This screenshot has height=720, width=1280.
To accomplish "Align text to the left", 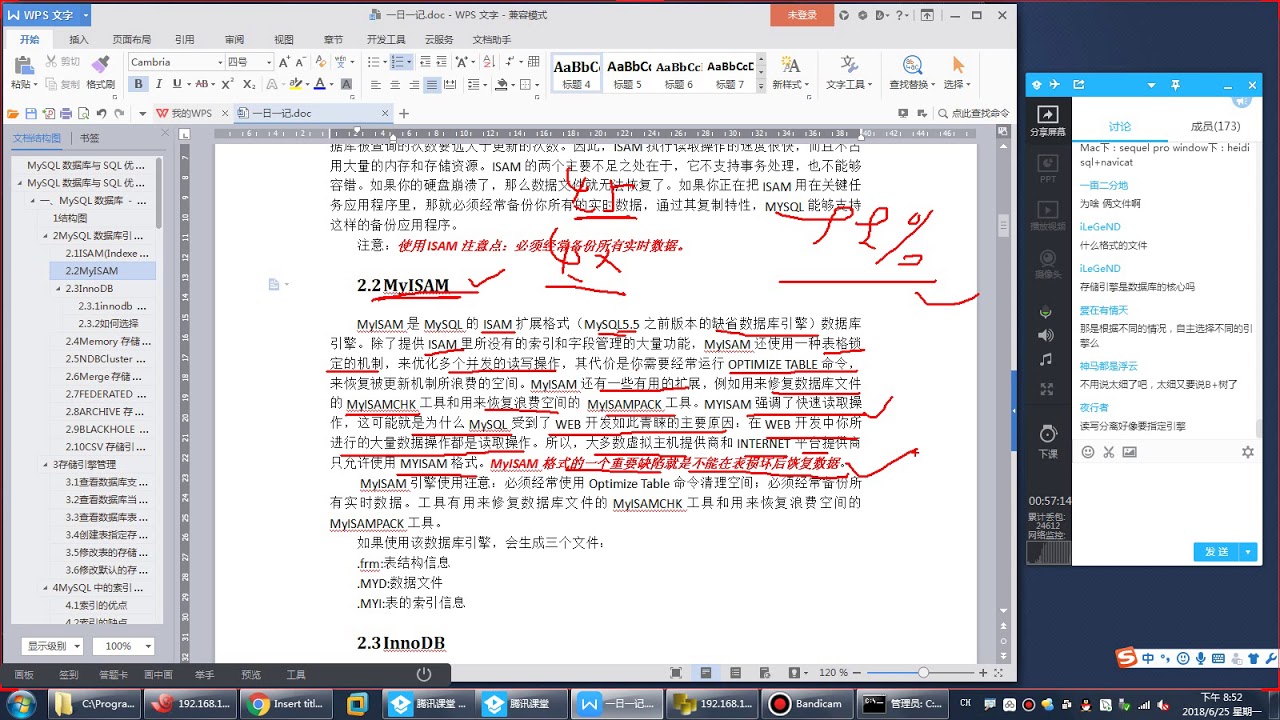I will (x=375, y=85).
